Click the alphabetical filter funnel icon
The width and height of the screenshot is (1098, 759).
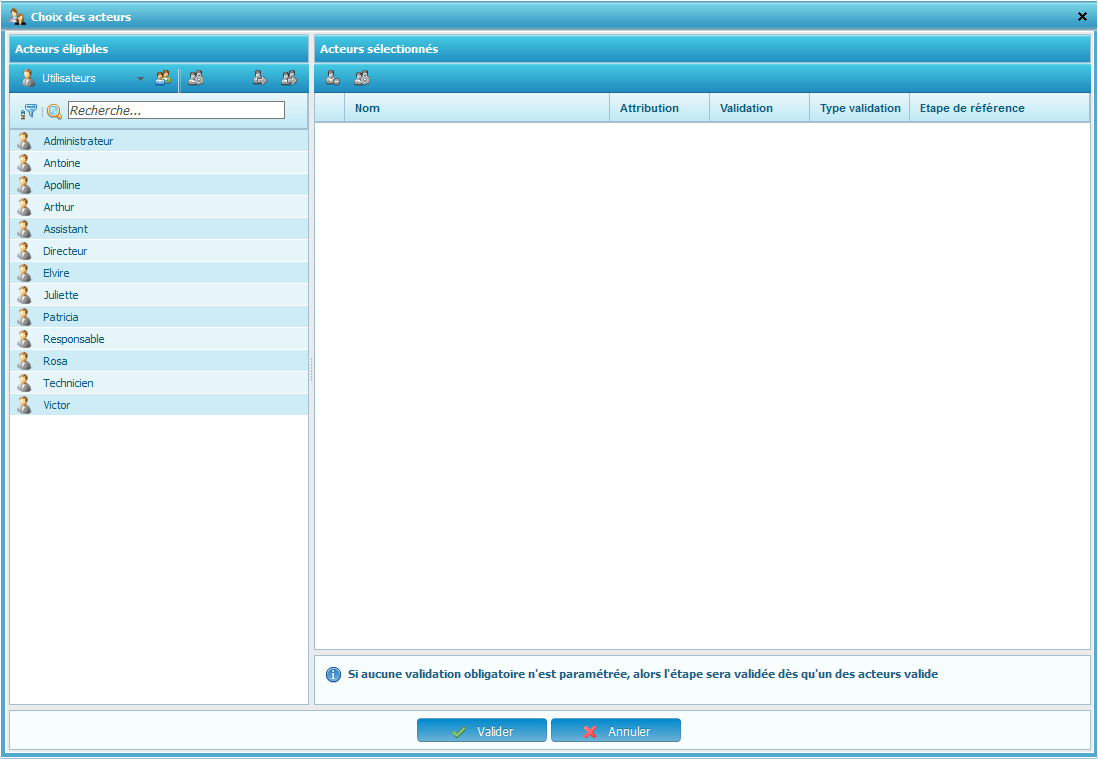(x=29, y=111)
